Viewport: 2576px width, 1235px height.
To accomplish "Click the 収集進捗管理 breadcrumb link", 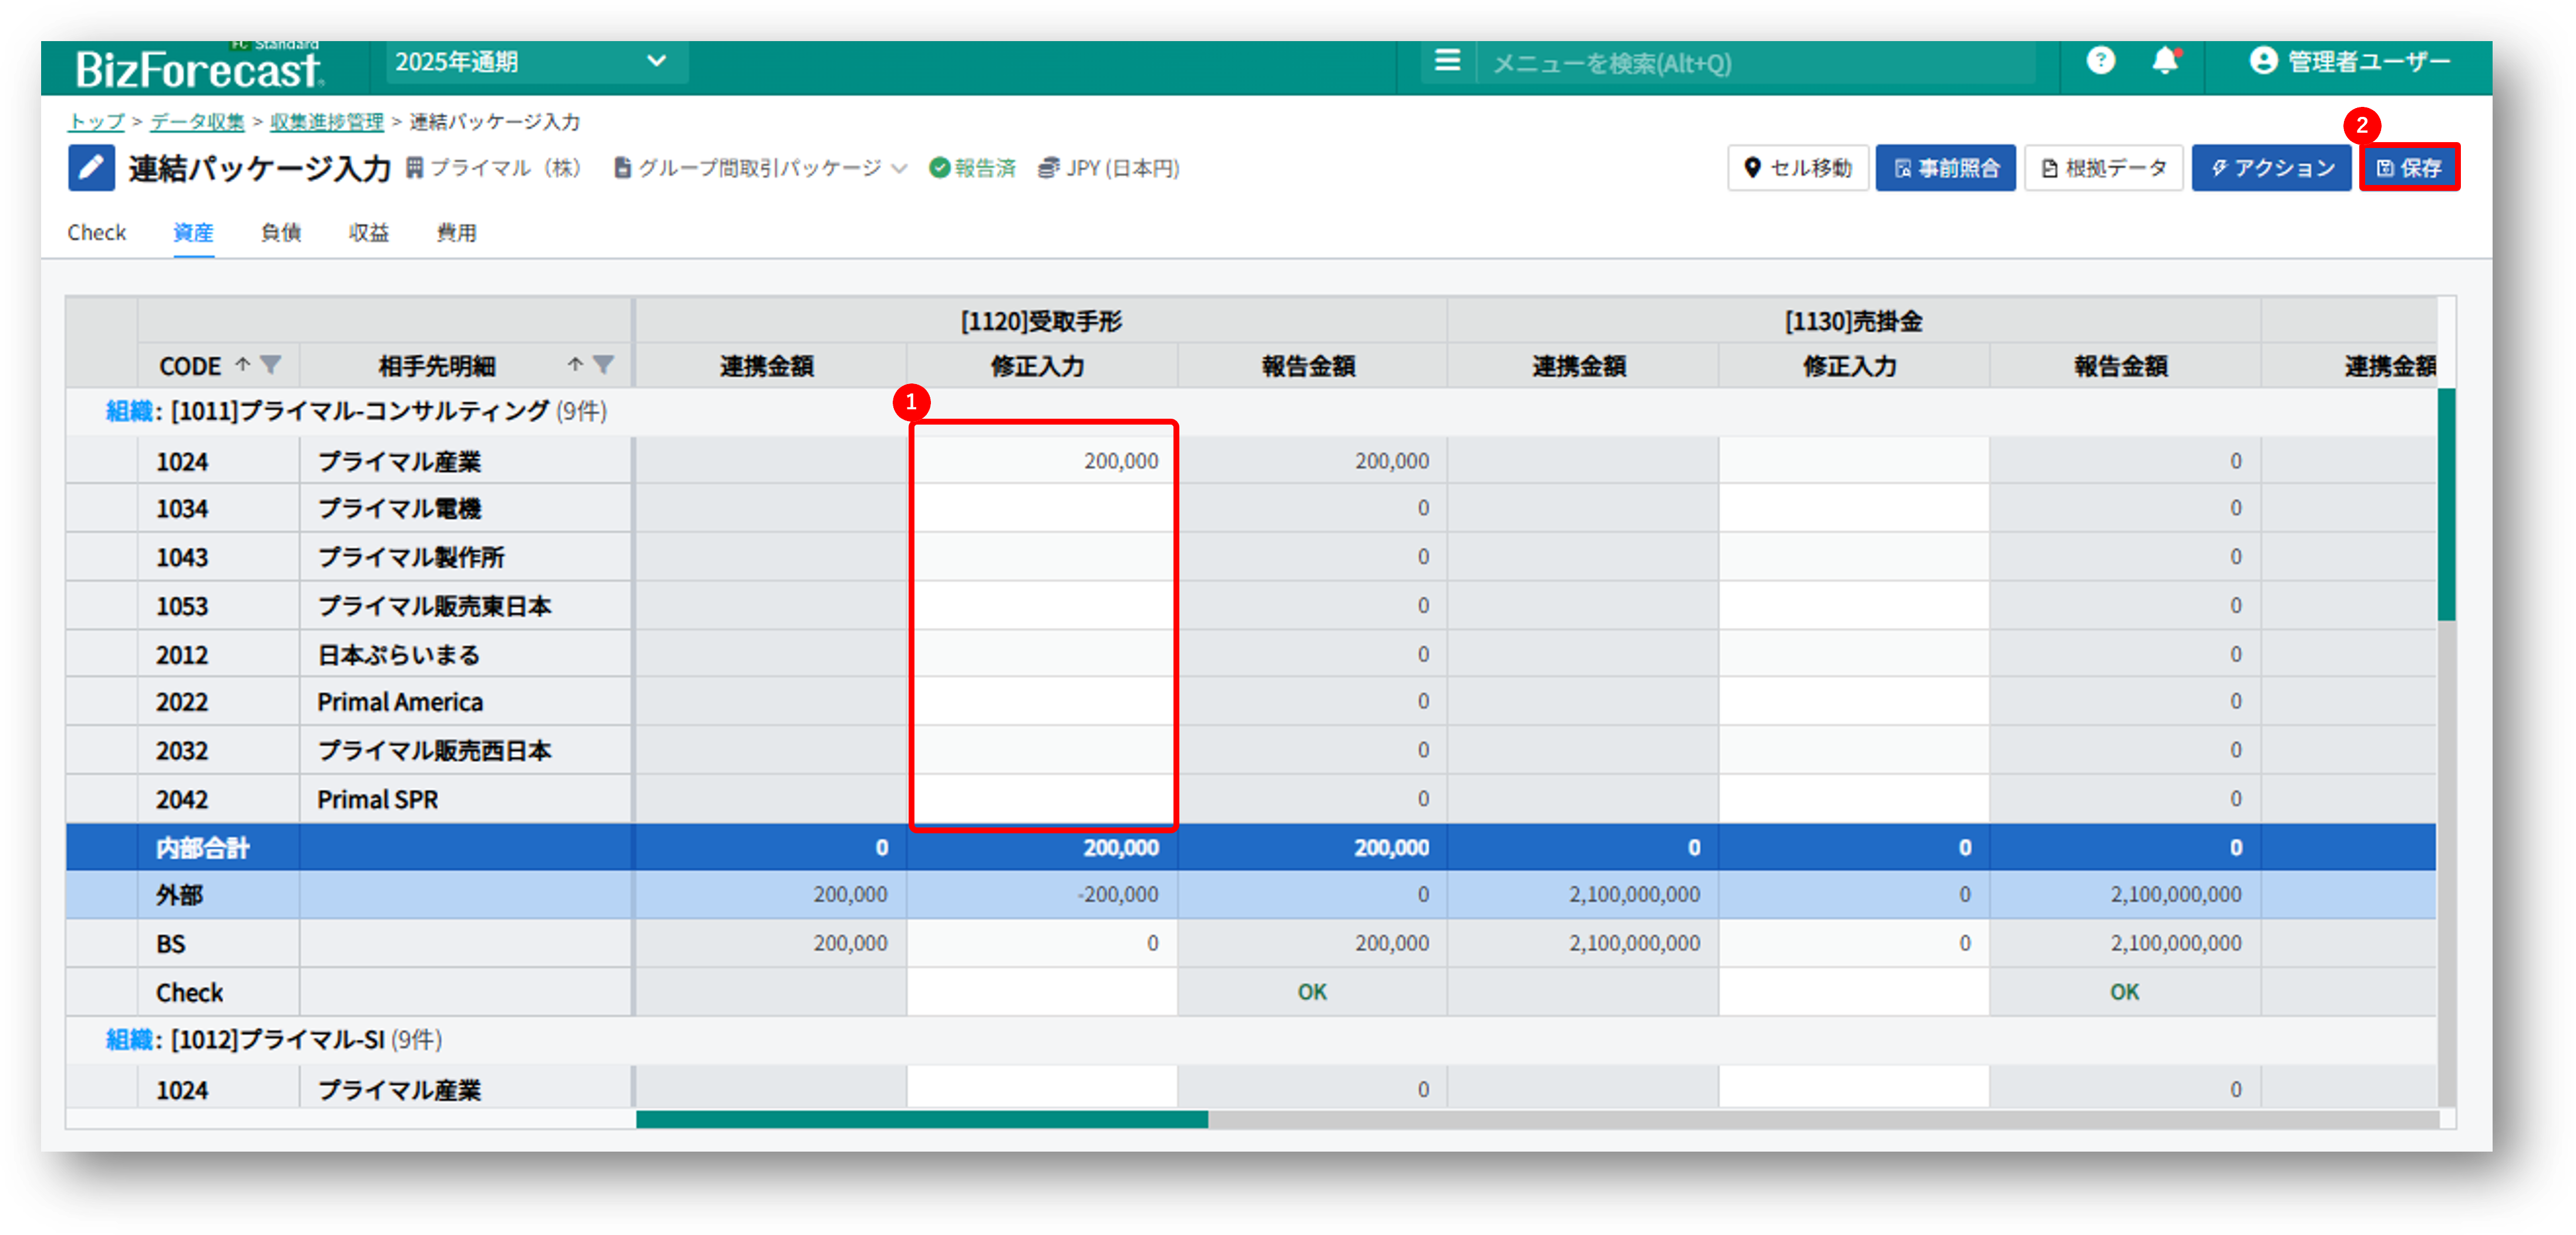I will 326,121.
